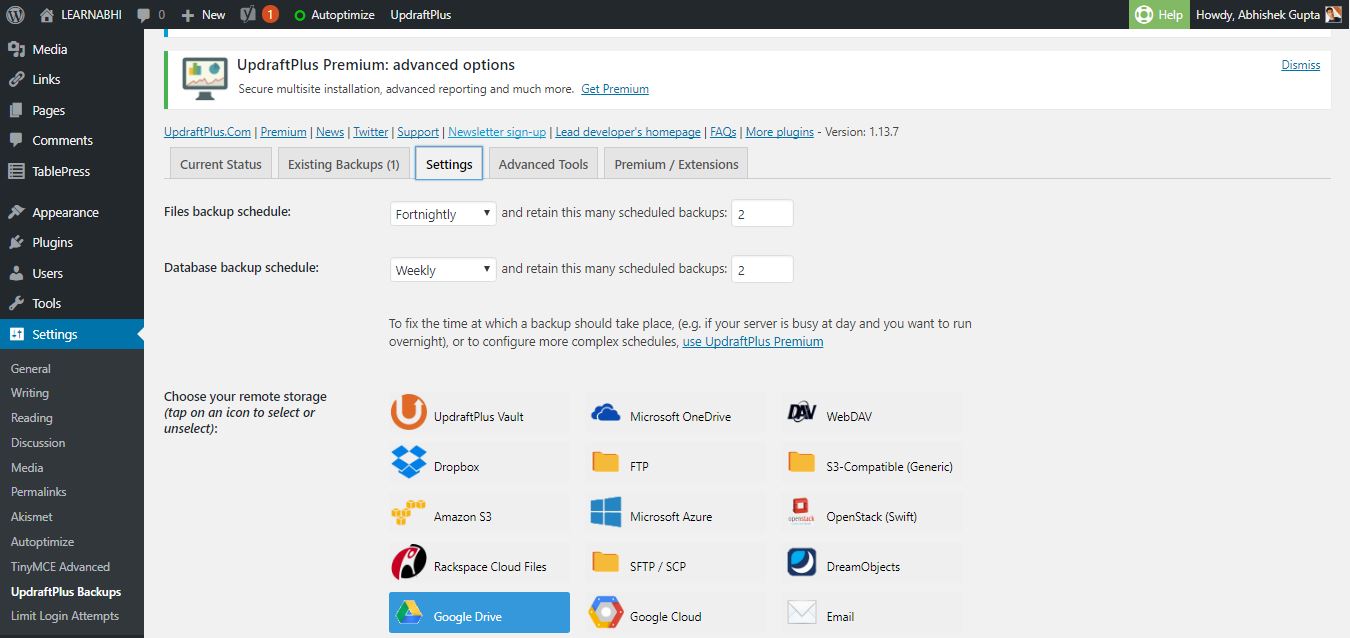Image resolution: width=1350 pixels, height=638 pixels.
Task: Open the Twitter link
Action: [371, 132]
